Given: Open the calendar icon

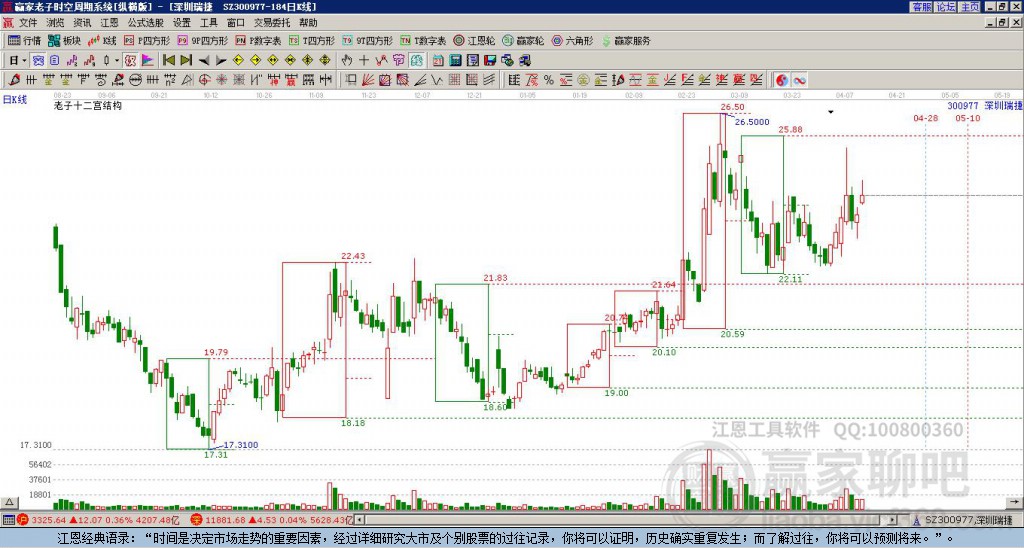Looking at the screenshot, I should point(438,60).
